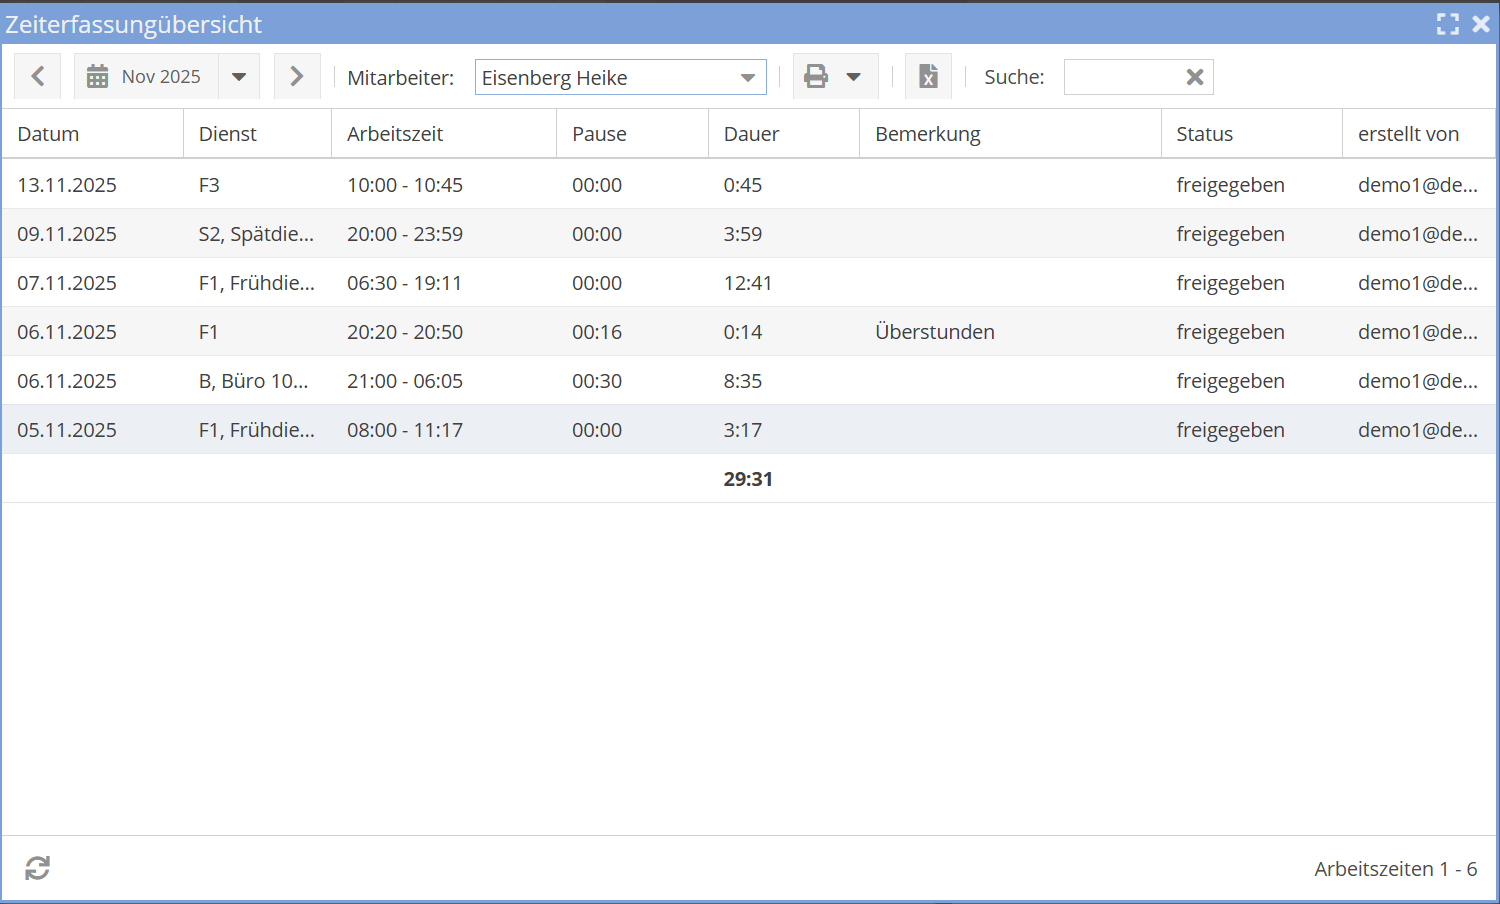Screen dimensions: 1500x904
Task: Open the Mitarbeiter dropdown list
Action: pyautogui.click(x=747, y=78)
